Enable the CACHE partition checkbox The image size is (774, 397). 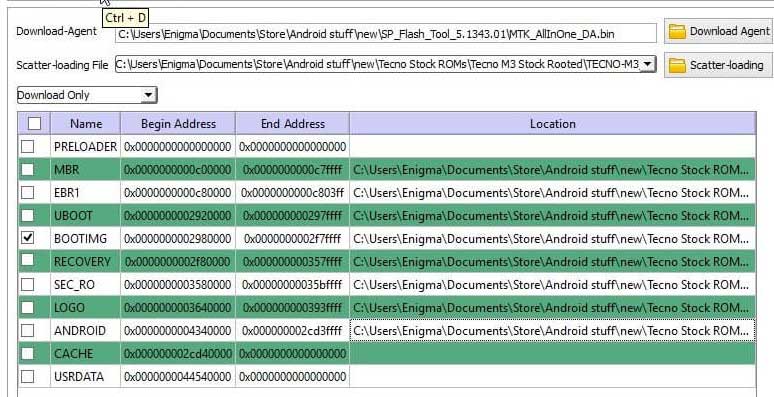coord(28,354)
